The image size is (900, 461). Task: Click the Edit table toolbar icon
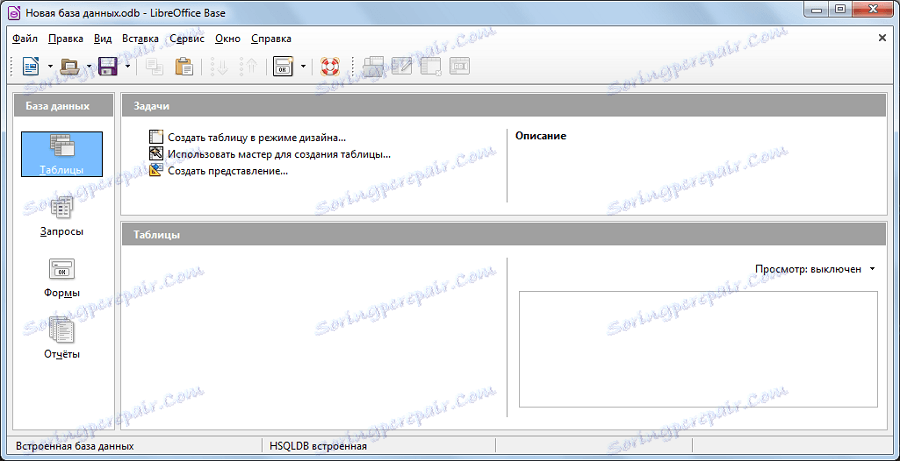pos(402,67)
